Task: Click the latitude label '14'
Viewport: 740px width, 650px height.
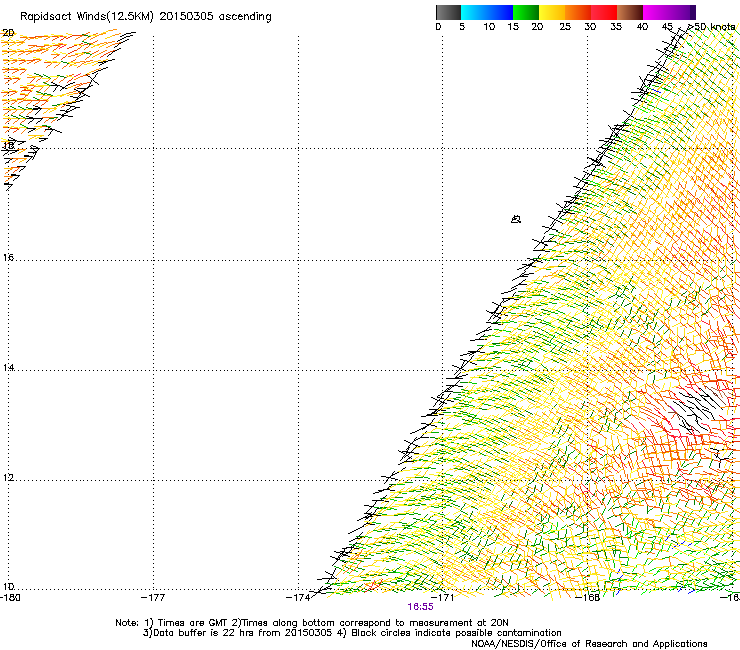Action: point(8,368)
